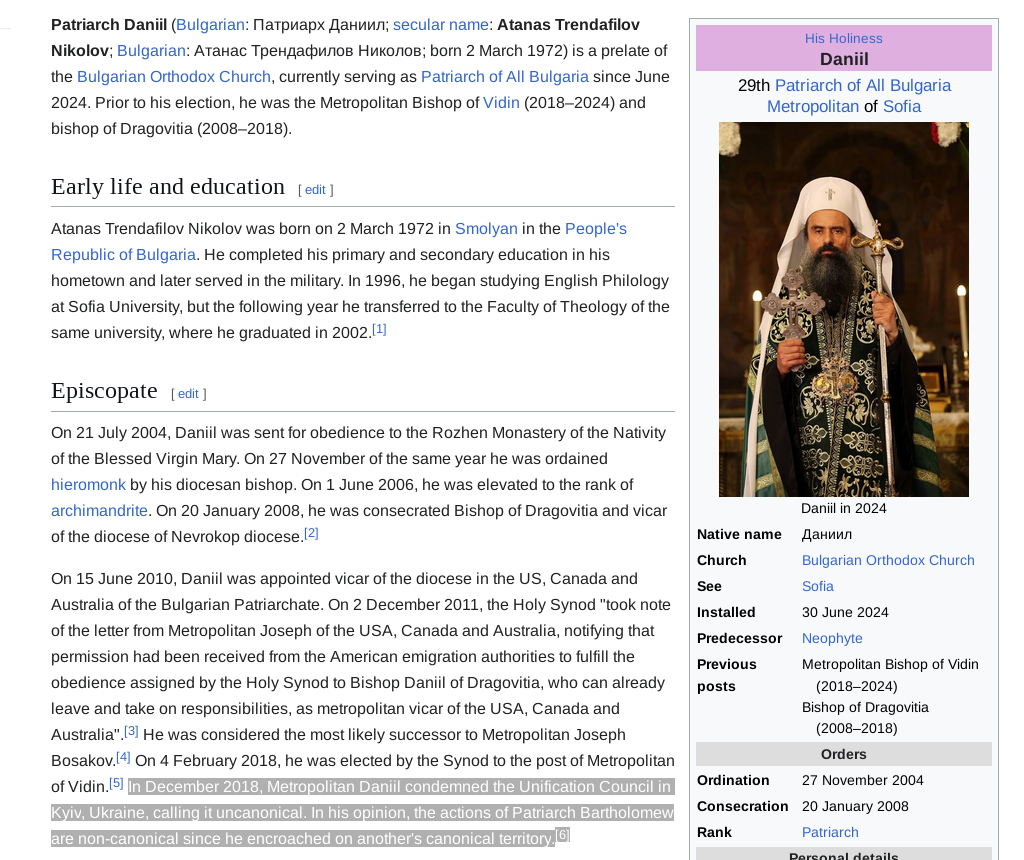Viewport: 1024px width, 860px height.
Task: Open the Bulgarian Orthodox Church link in intro
Action: point(174,77)
